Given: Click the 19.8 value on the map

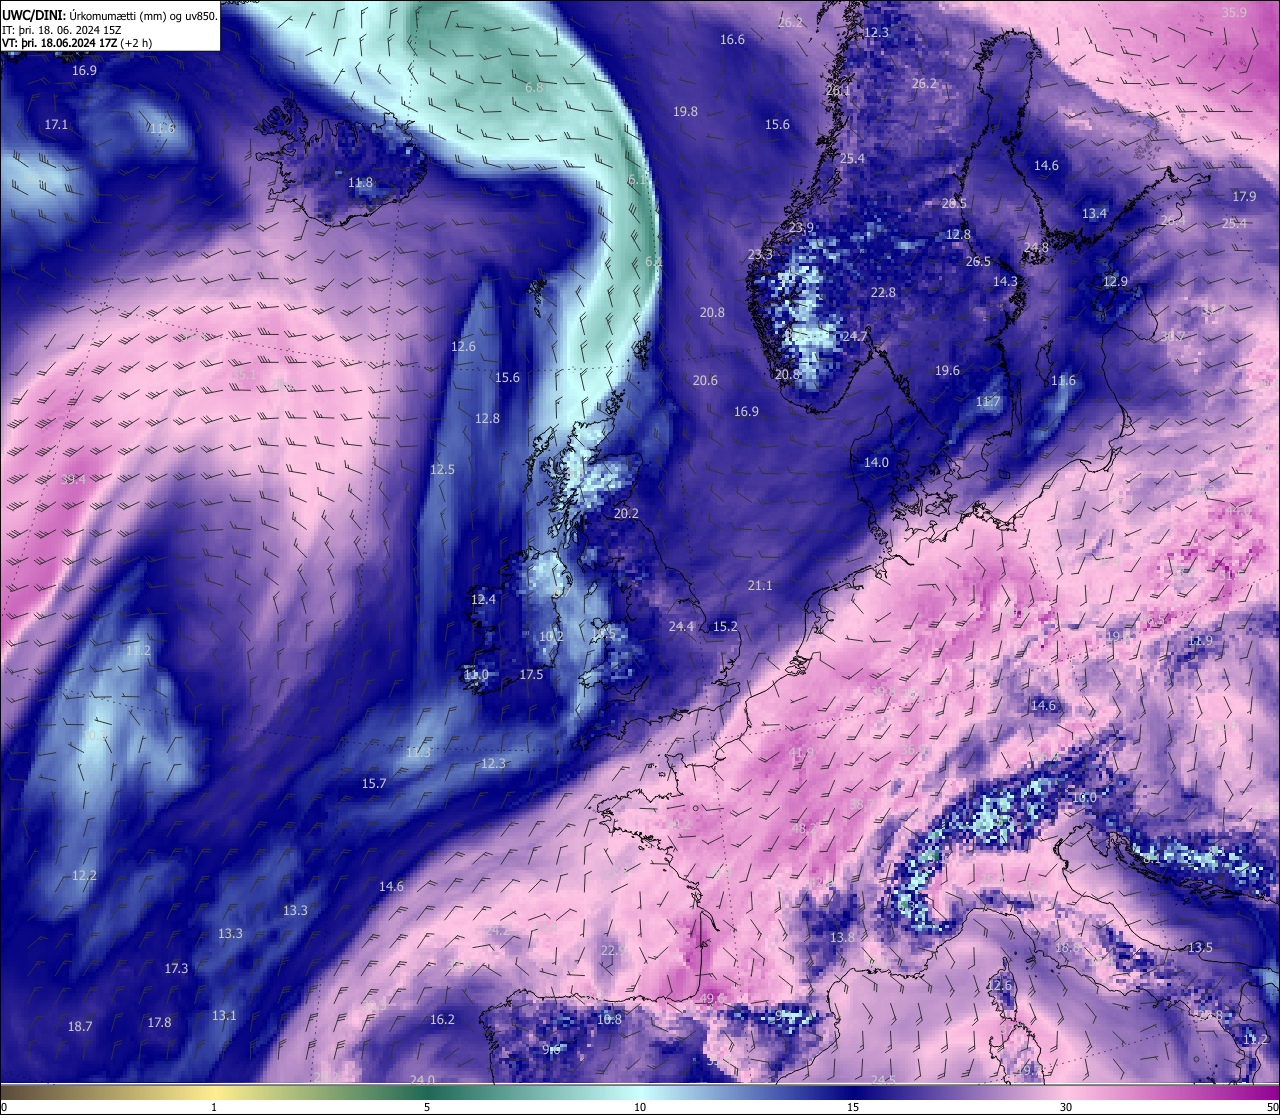Looking at the screenshot, I should click(685, 112).
